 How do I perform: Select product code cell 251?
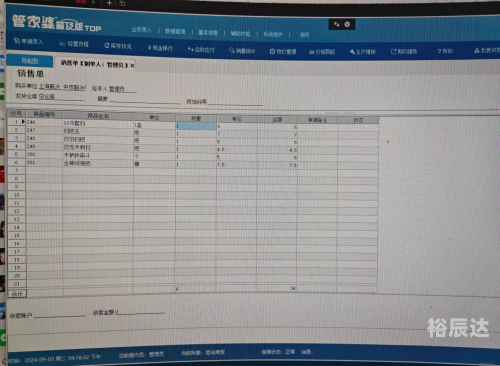click(44, 163)
